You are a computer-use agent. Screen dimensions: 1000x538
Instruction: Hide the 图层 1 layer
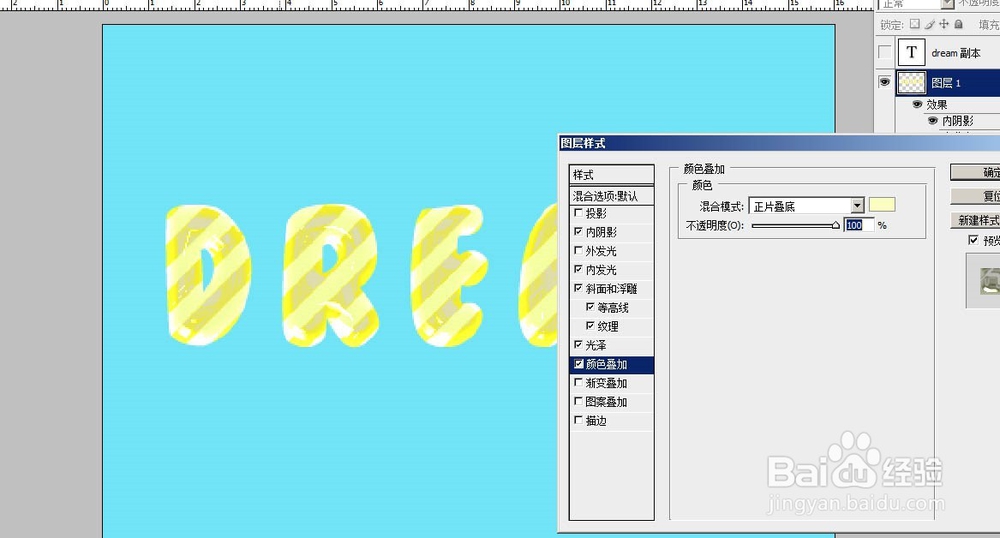[x=885, y=82]
